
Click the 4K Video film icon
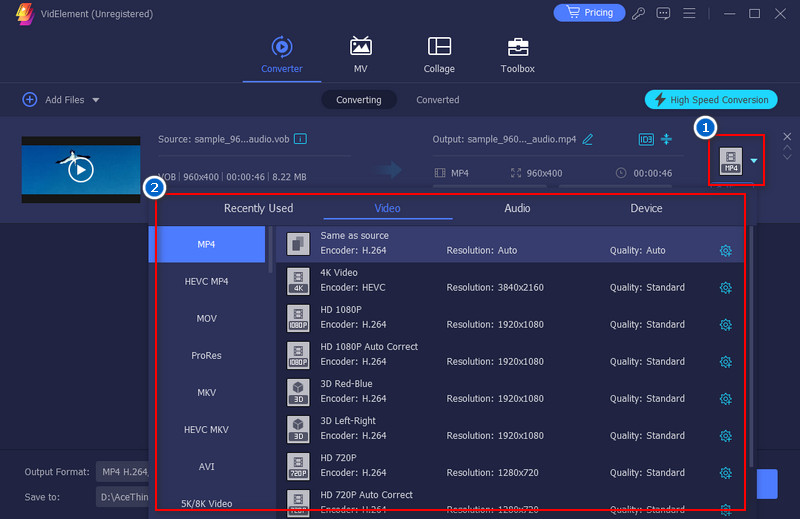pos(298,281)
